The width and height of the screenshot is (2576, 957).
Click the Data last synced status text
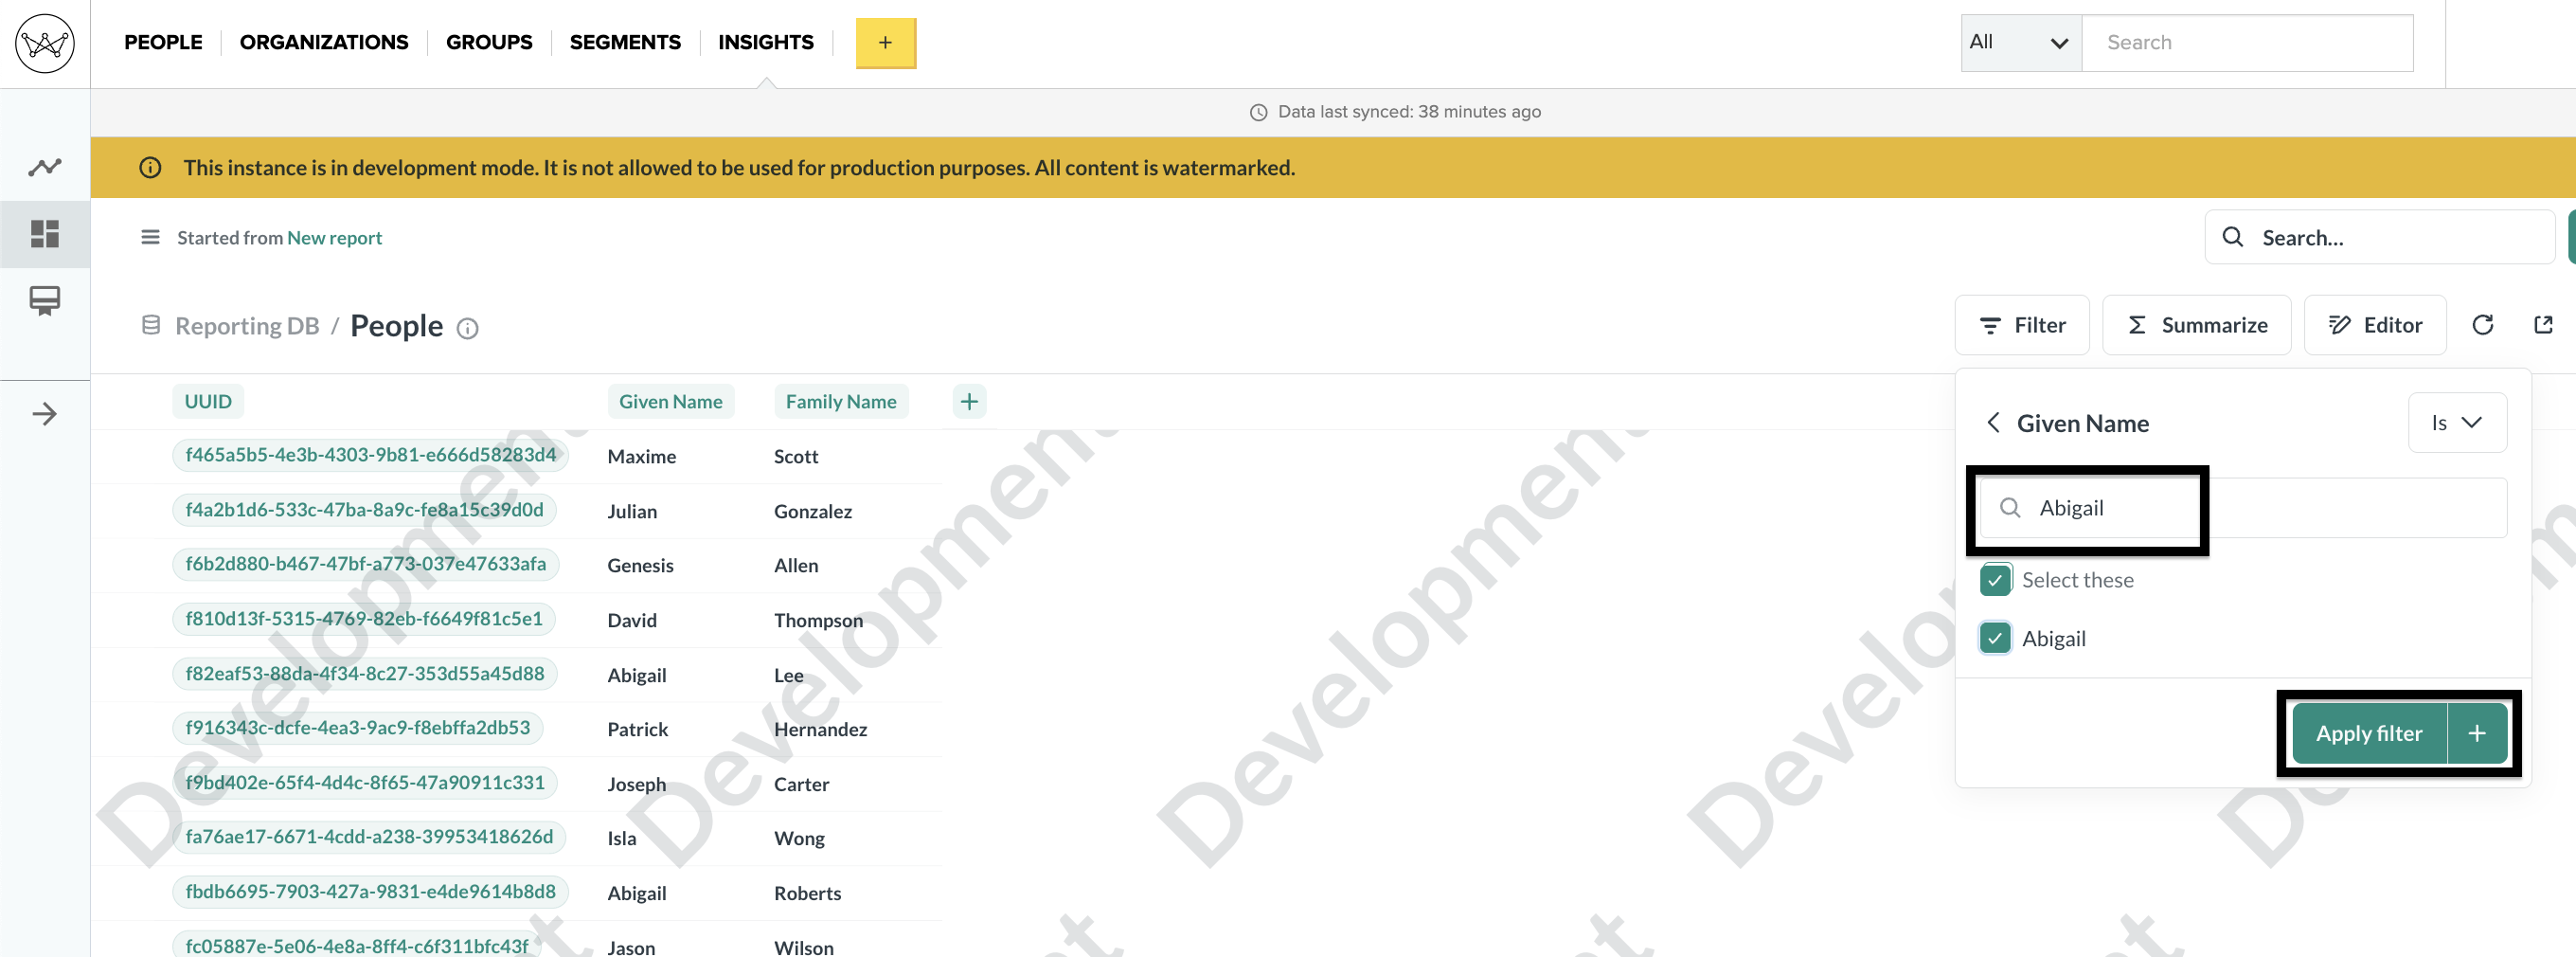point(1409,112)
